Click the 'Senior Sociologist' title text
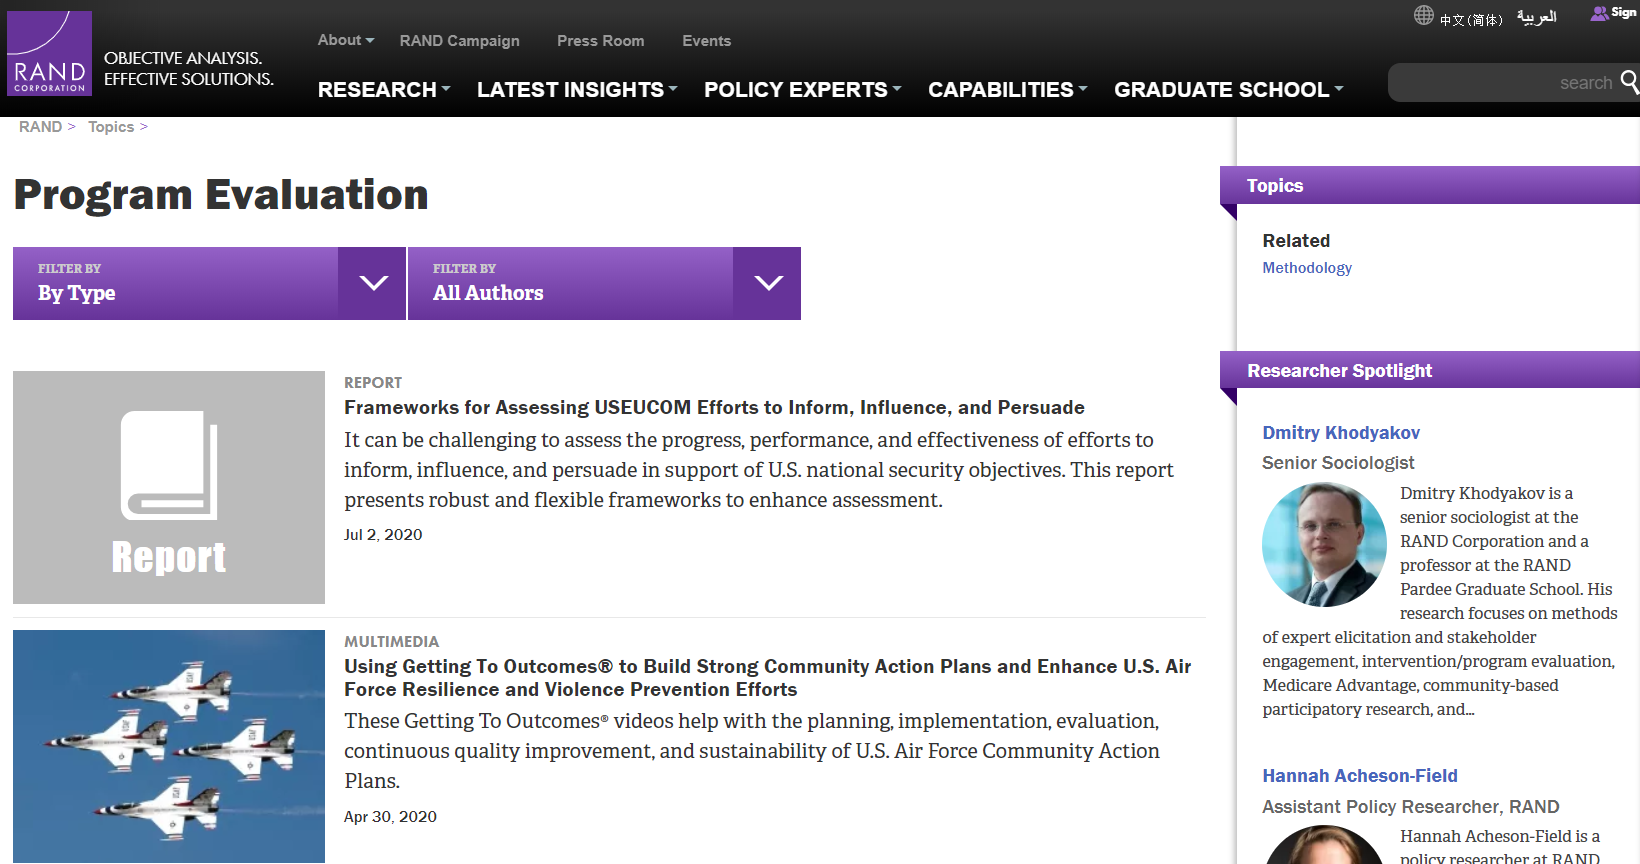Viewport: 1640px width, 864px height. [1338, 463]
